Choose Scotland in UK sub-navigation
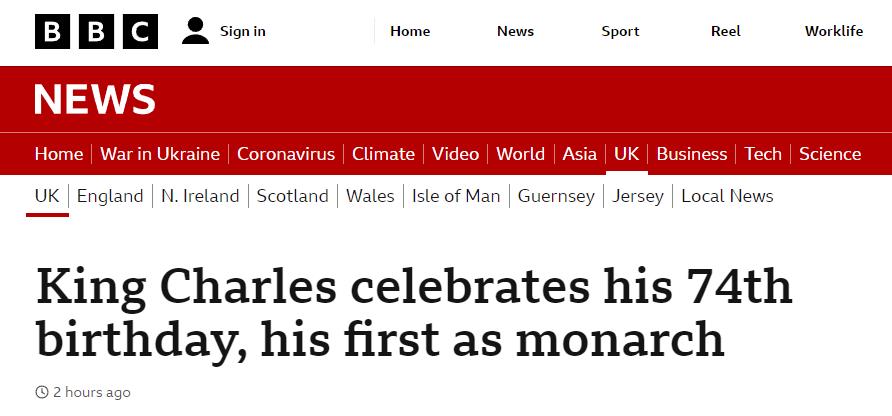 pyautogui.click(x=293, y=196)
